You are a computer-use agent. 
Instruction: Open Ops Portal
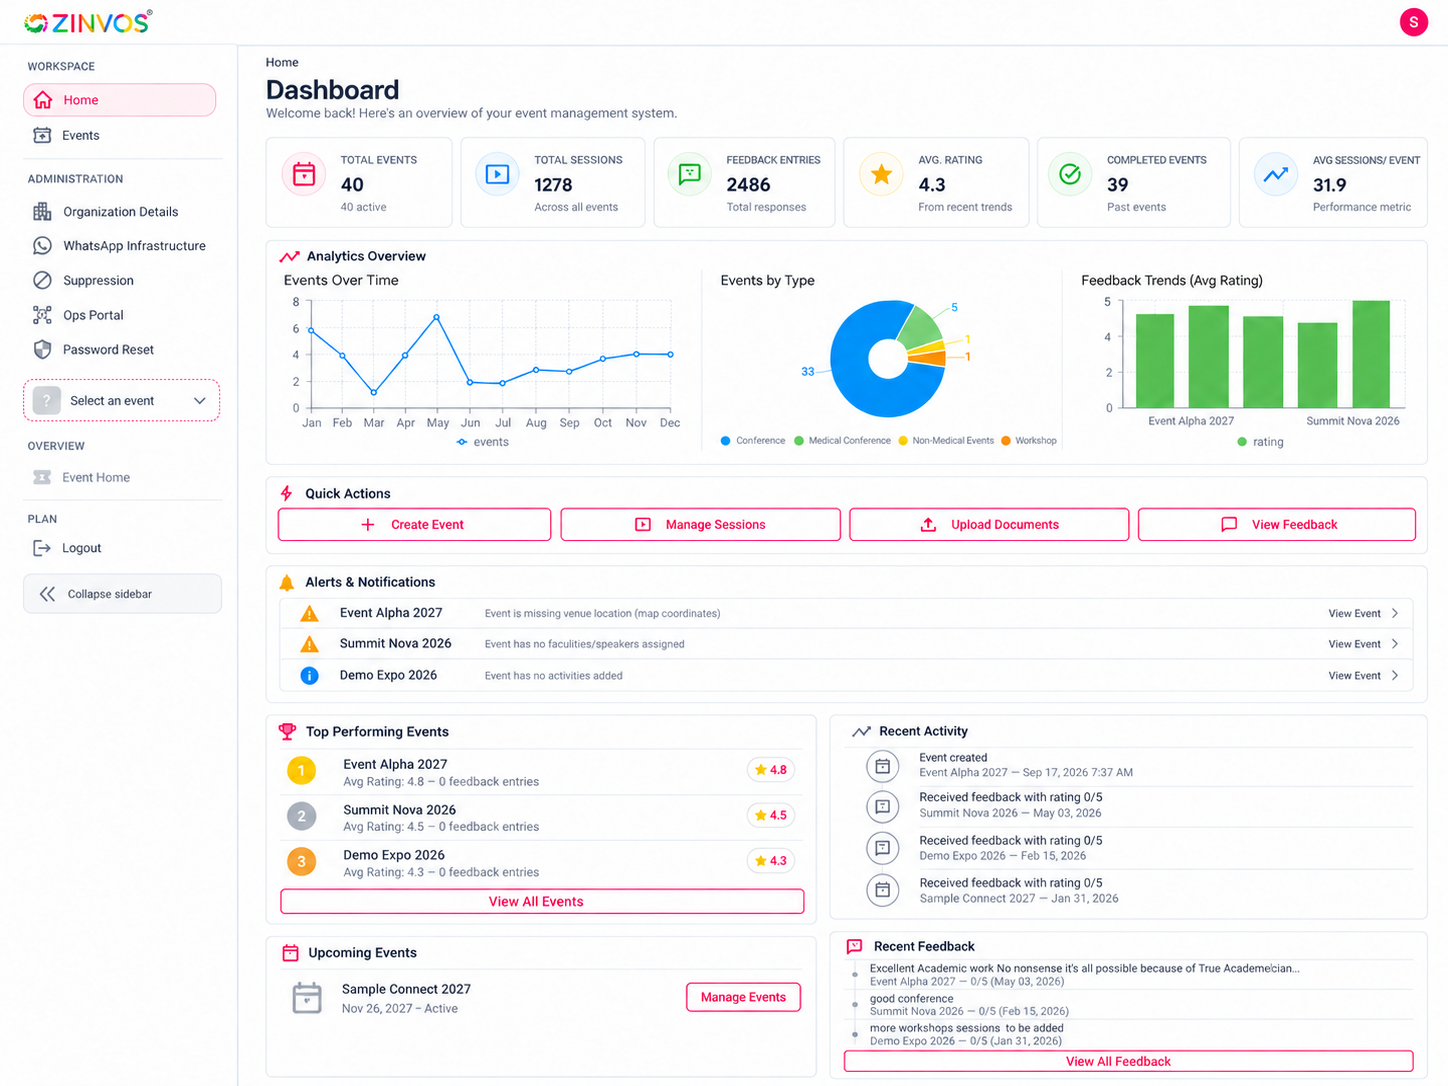click(120, 315)
